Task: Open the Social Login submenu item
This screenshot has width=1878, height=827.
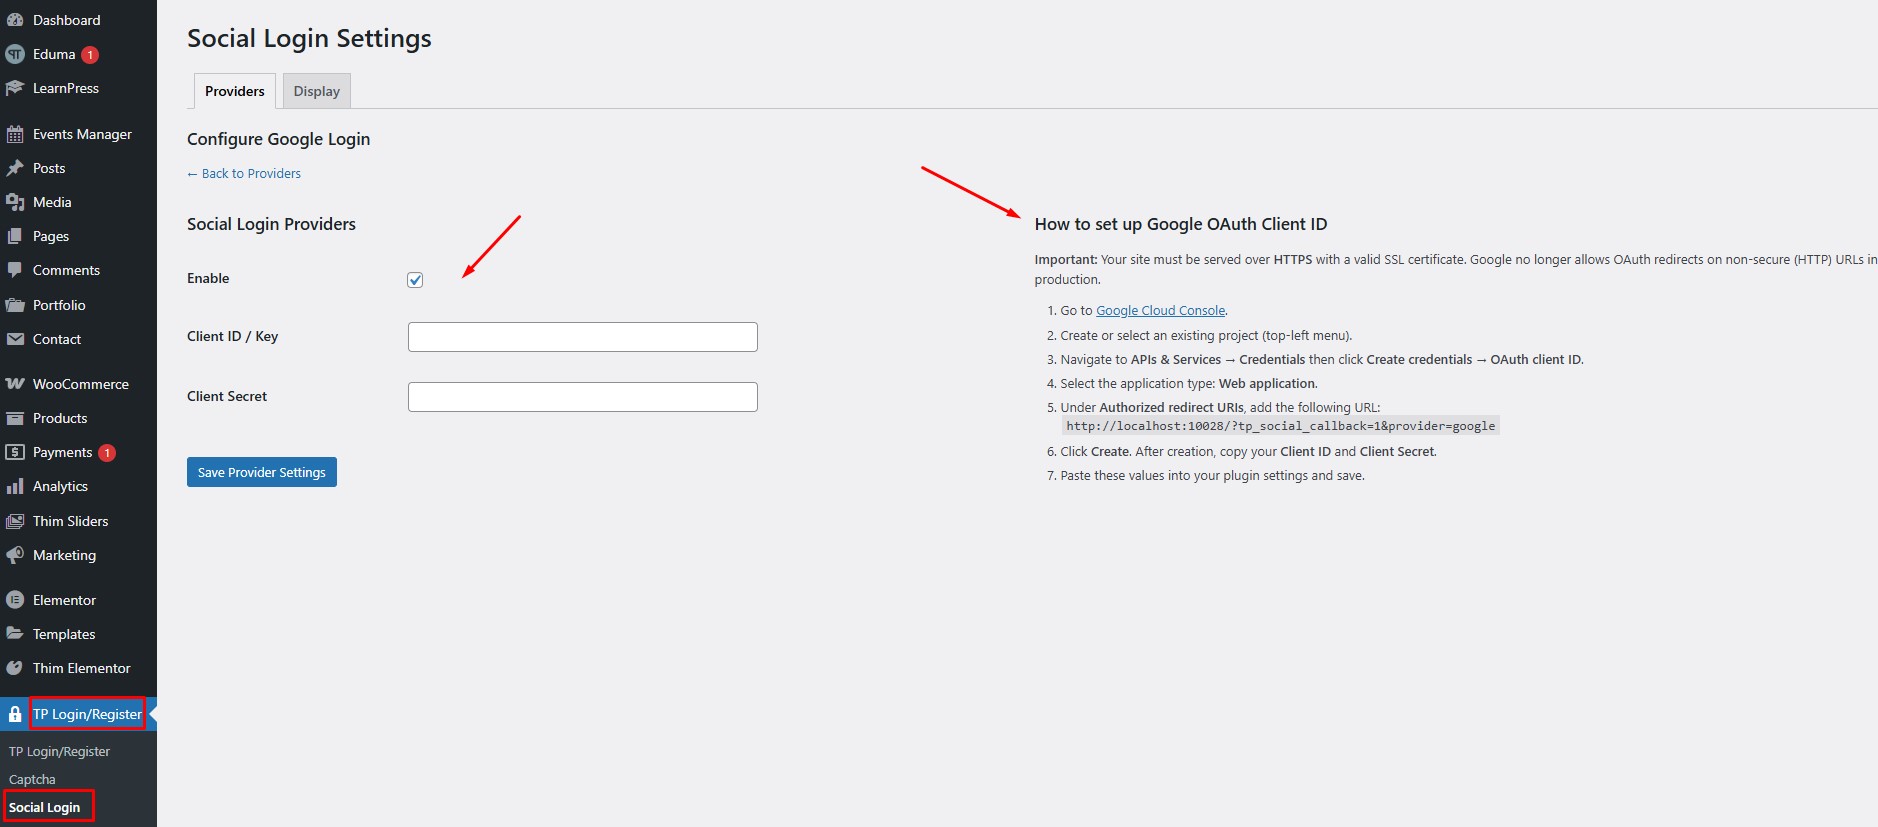Action: pos(45,807)
